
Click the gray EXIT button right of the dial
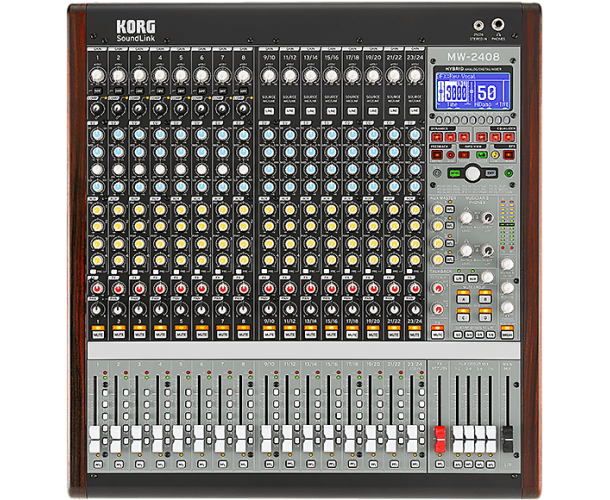pos(491,173)
